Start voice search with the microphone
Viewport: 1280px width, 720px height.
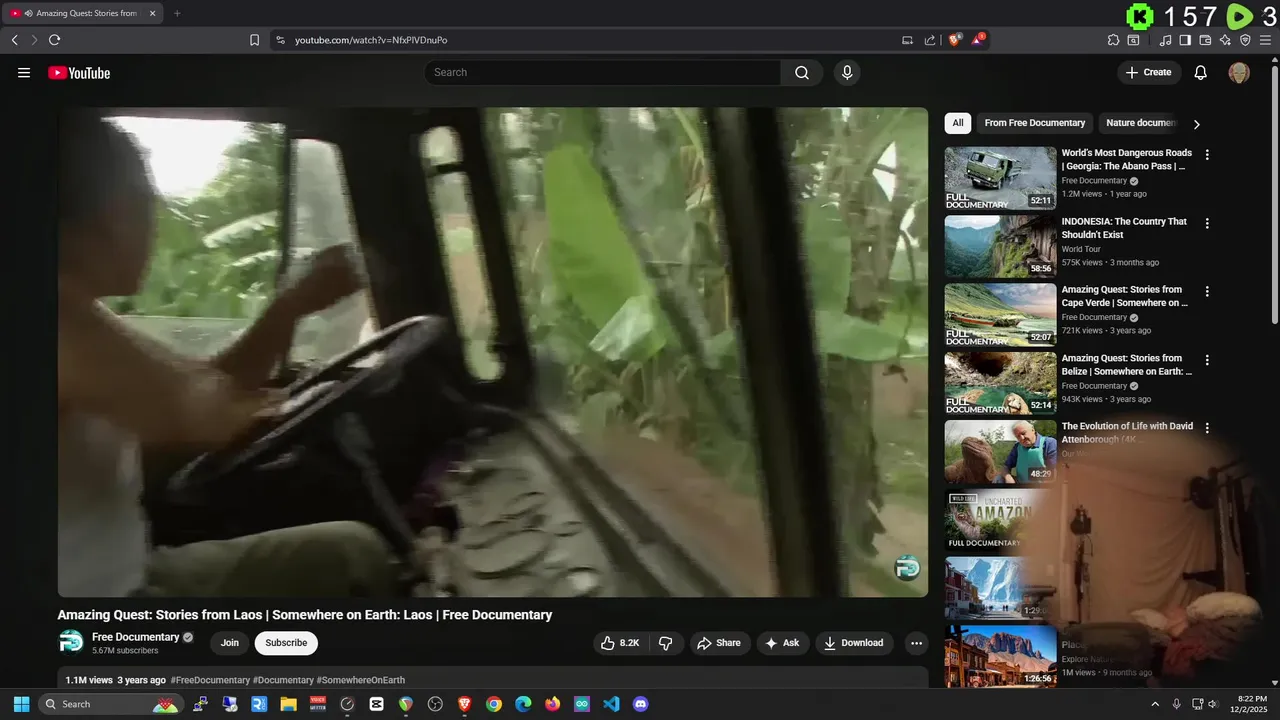[x=847, y=72]
